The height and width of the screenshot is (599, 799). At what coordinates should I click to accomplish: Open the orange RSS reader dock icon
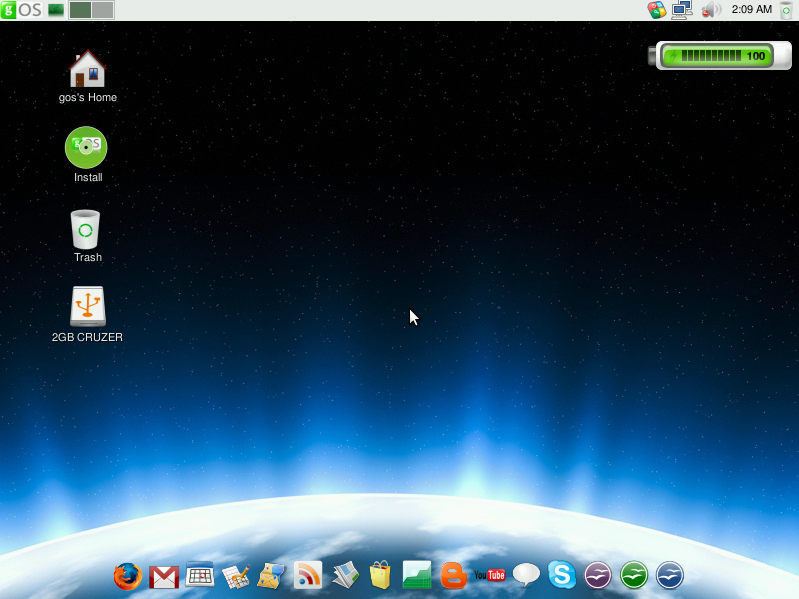point(308,576)
